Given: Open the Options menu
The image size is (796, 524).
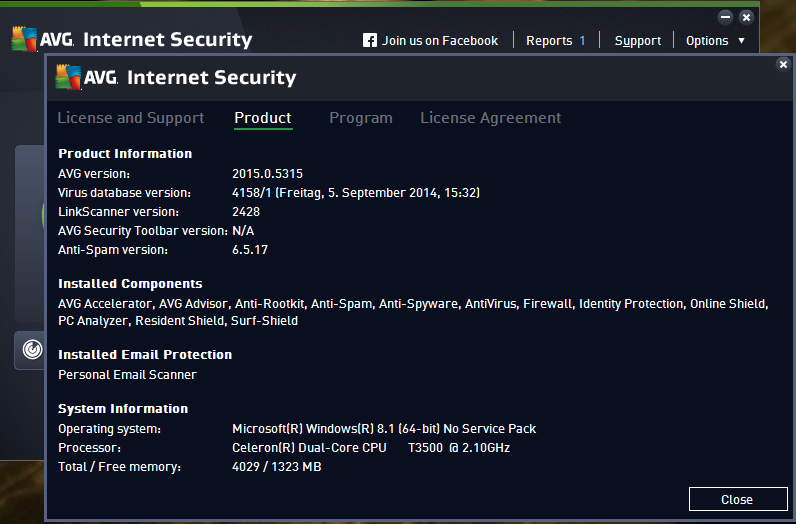Looking at the screenshot, I should click(707, 41).
